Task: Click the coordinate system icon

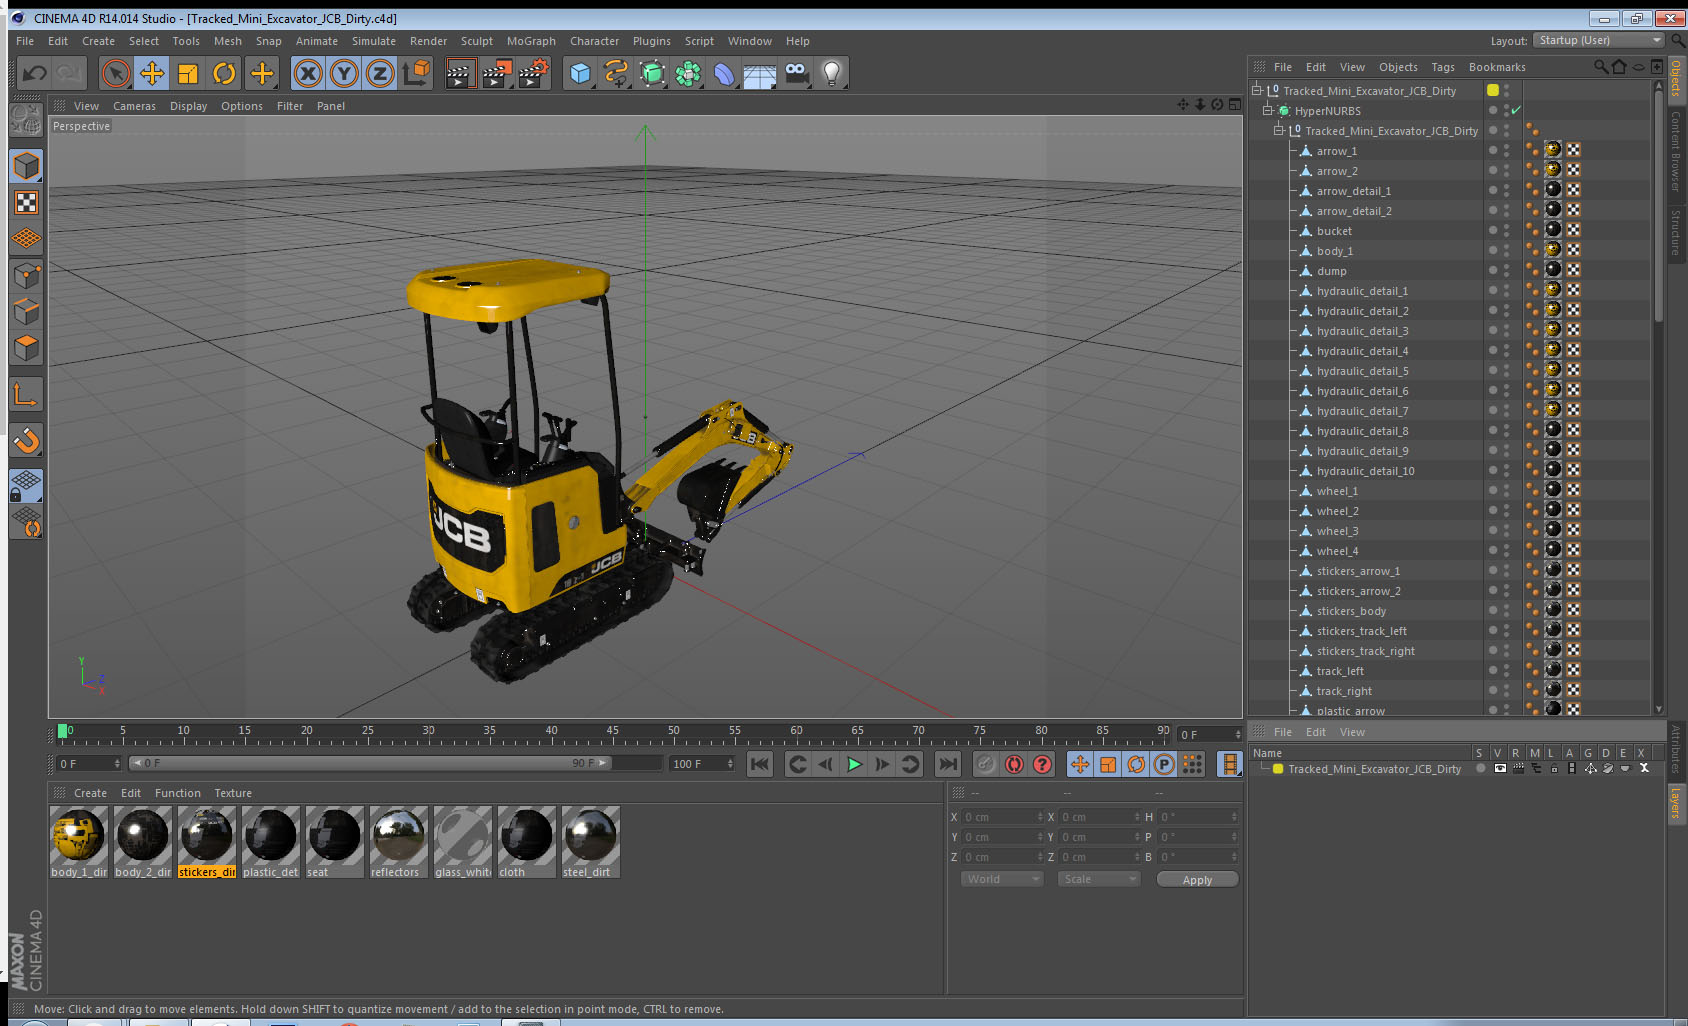Action: pyautogui.click(x=416, y=73)
